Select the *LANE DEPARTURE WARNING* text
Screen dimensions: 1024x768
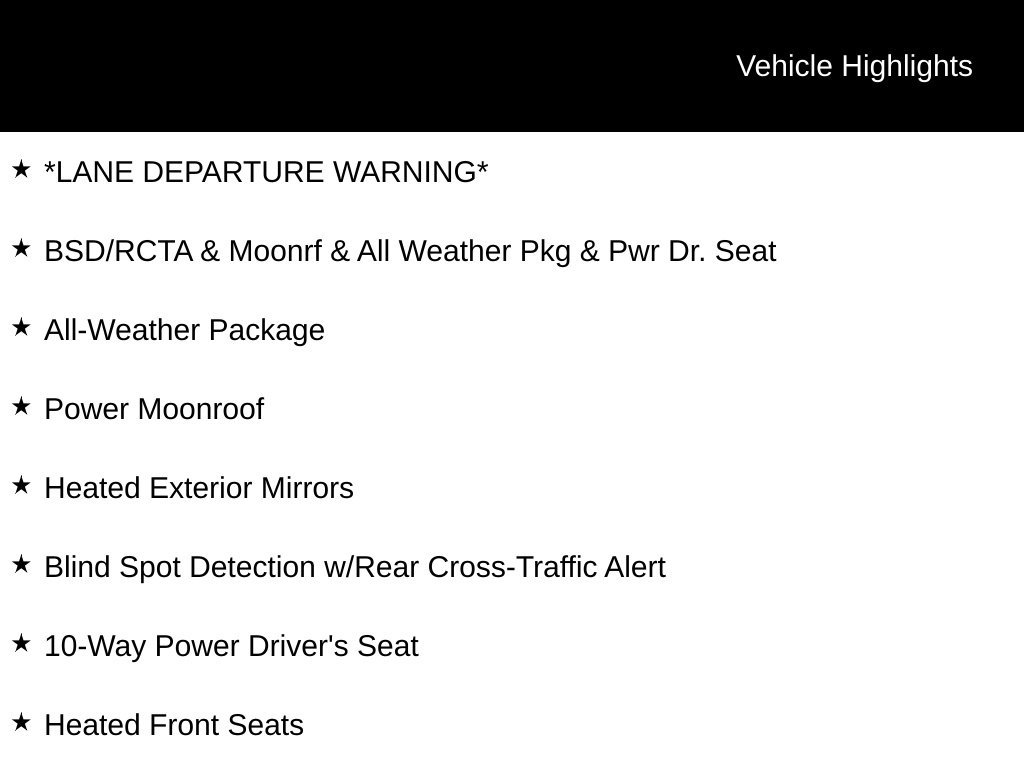(266, 172)
